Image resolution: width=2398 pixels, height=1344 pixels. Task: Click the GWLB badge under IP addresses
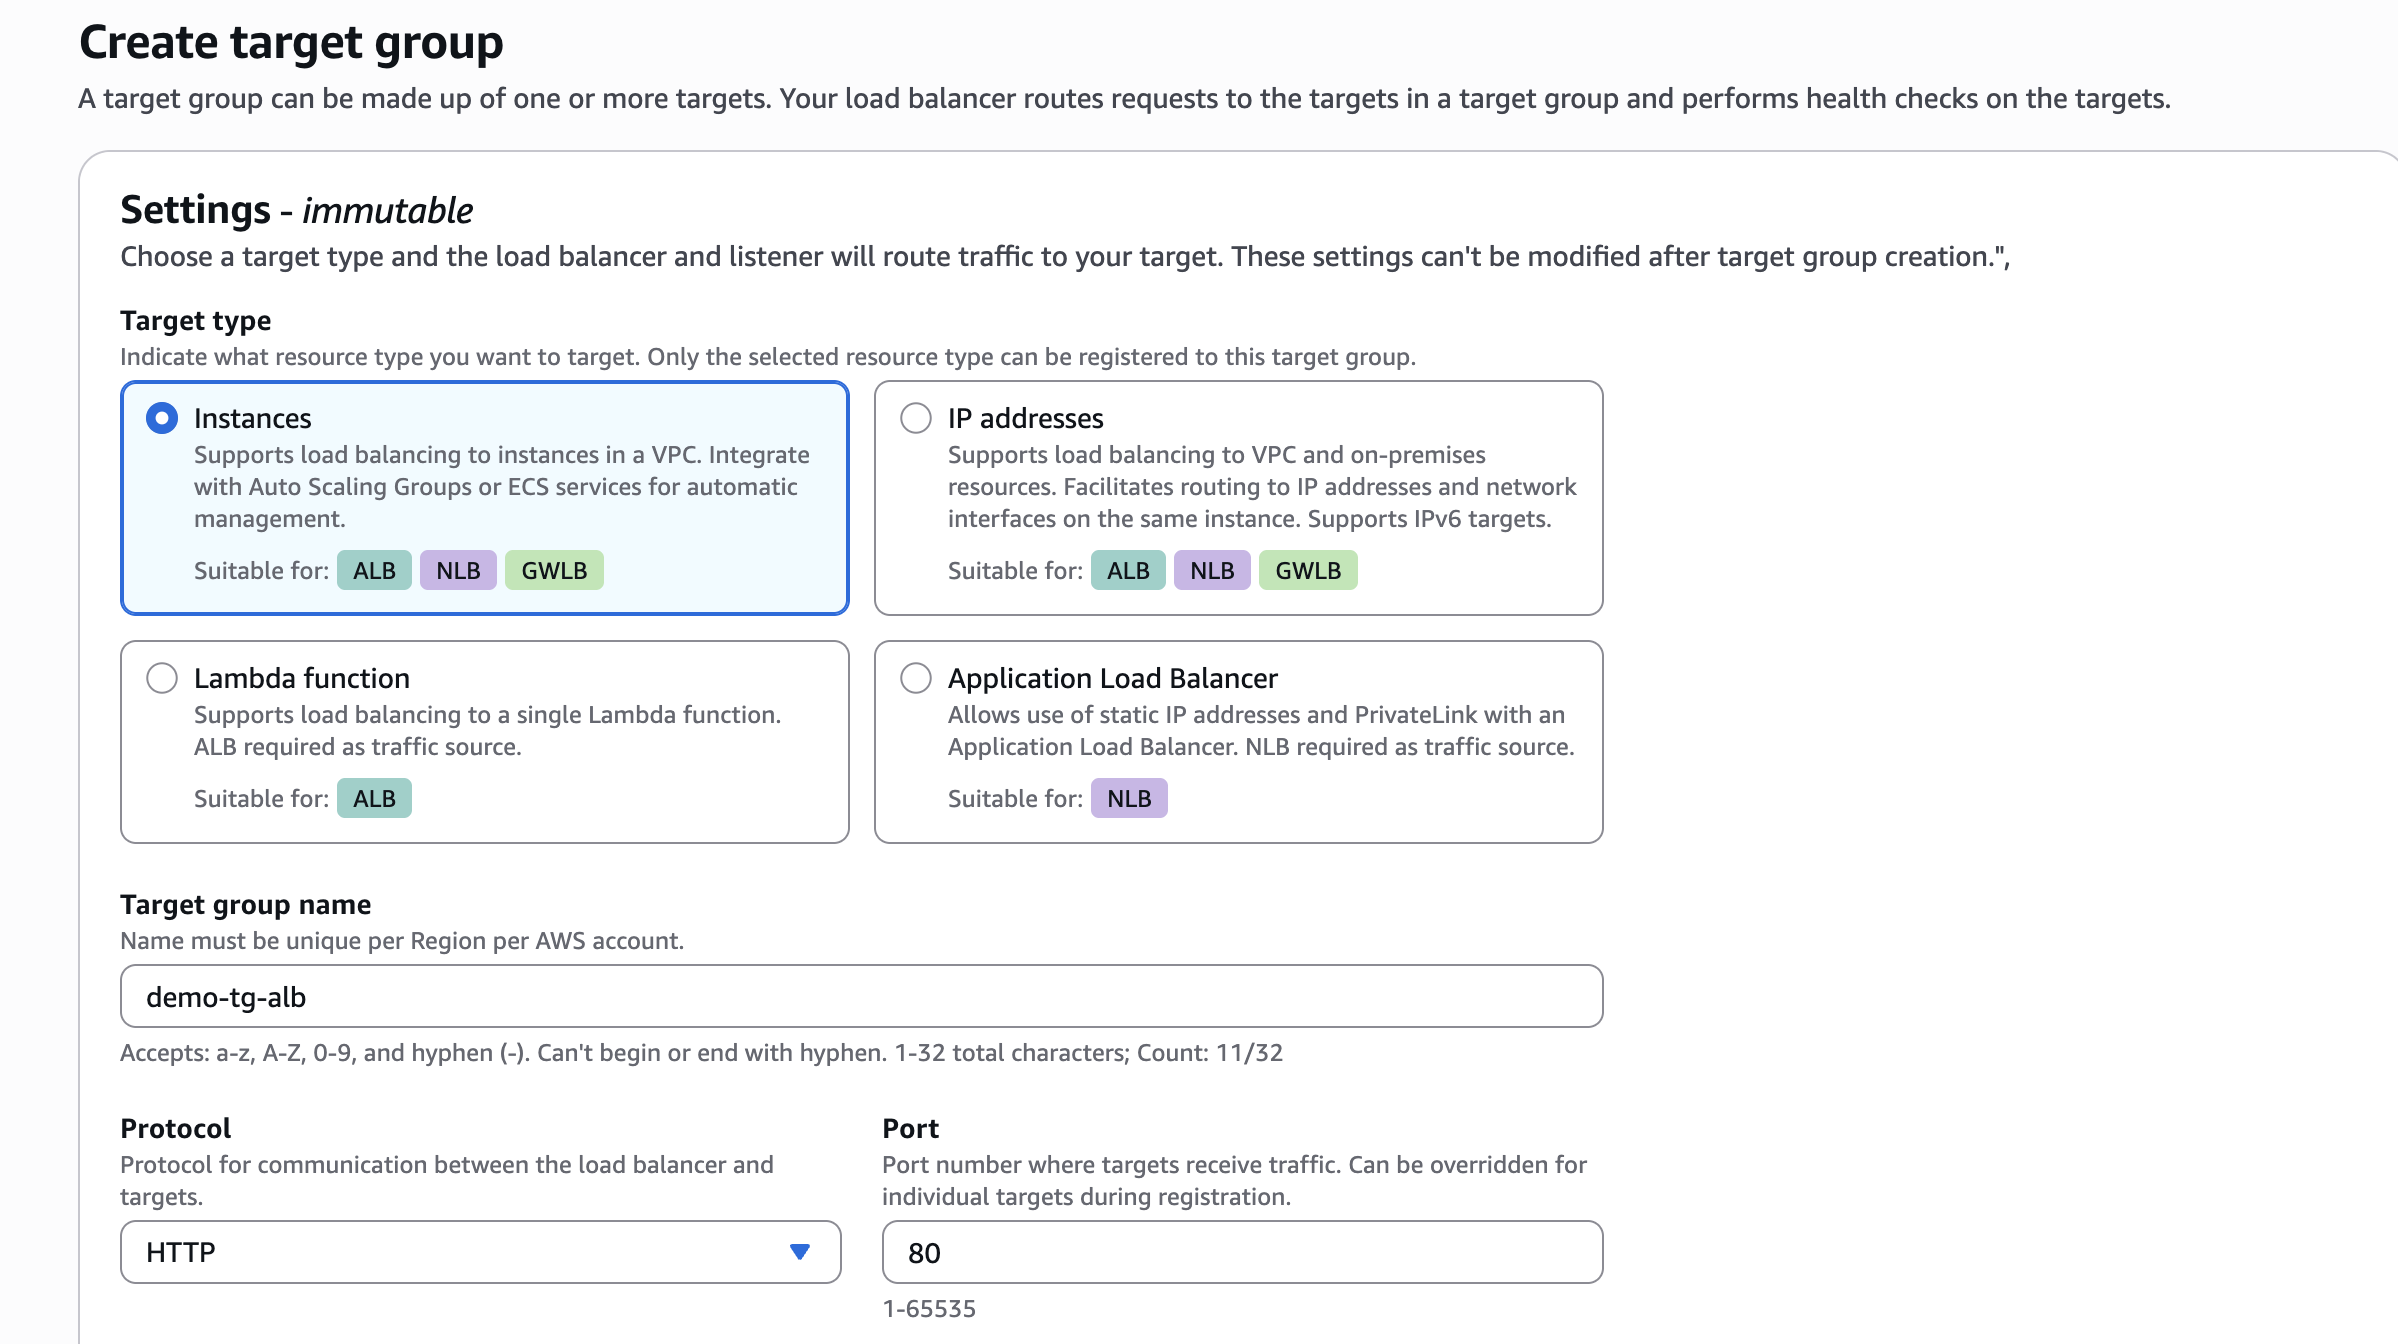pyautogui.click(x=1308, y=571)
